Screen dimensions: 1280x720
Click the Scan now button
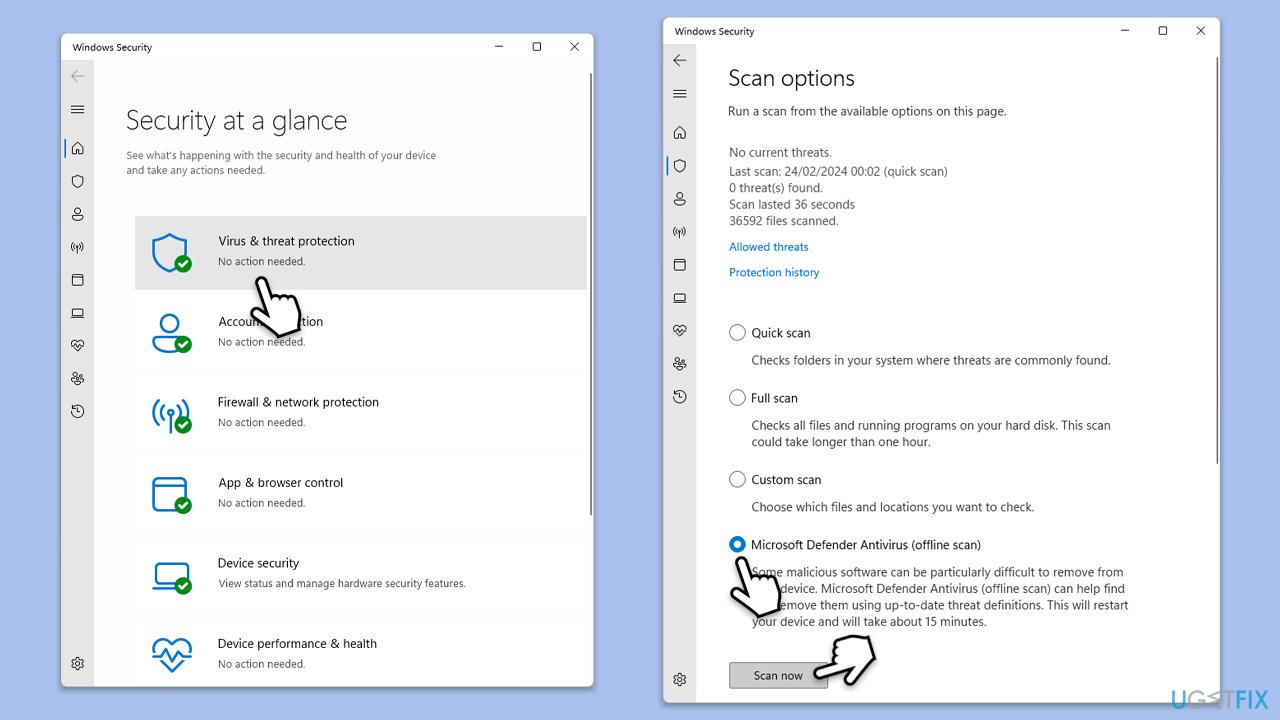pyautogui.click(x=778, y=676)
